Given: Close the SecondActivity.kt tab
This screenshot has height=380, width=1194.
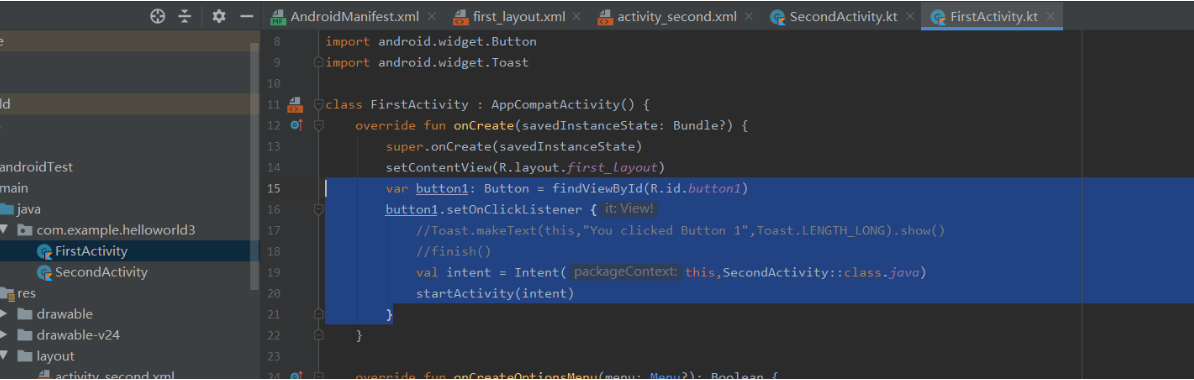Looking at the screenshot, I should click(909, 17).
